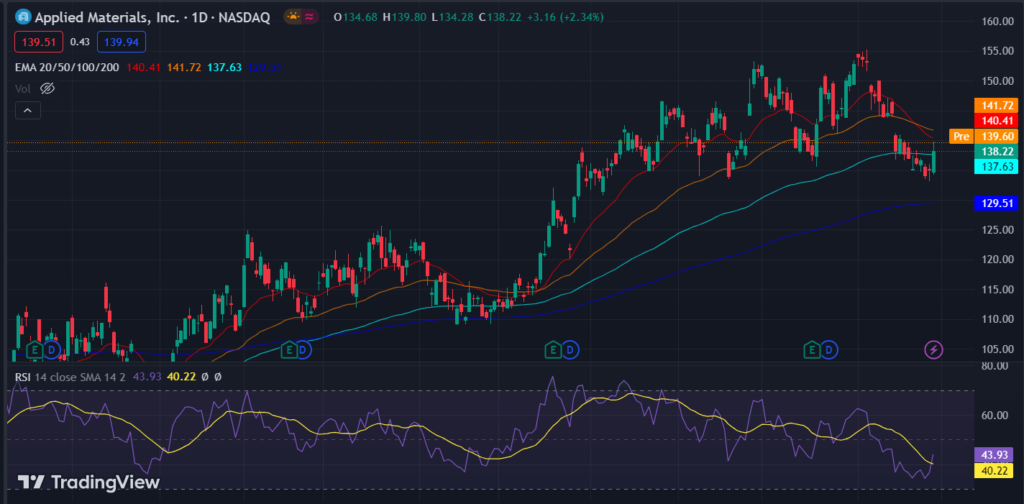Select the RSI indicator legend label
This screenshot has width=1024, height=504.
tap(24, 376)
